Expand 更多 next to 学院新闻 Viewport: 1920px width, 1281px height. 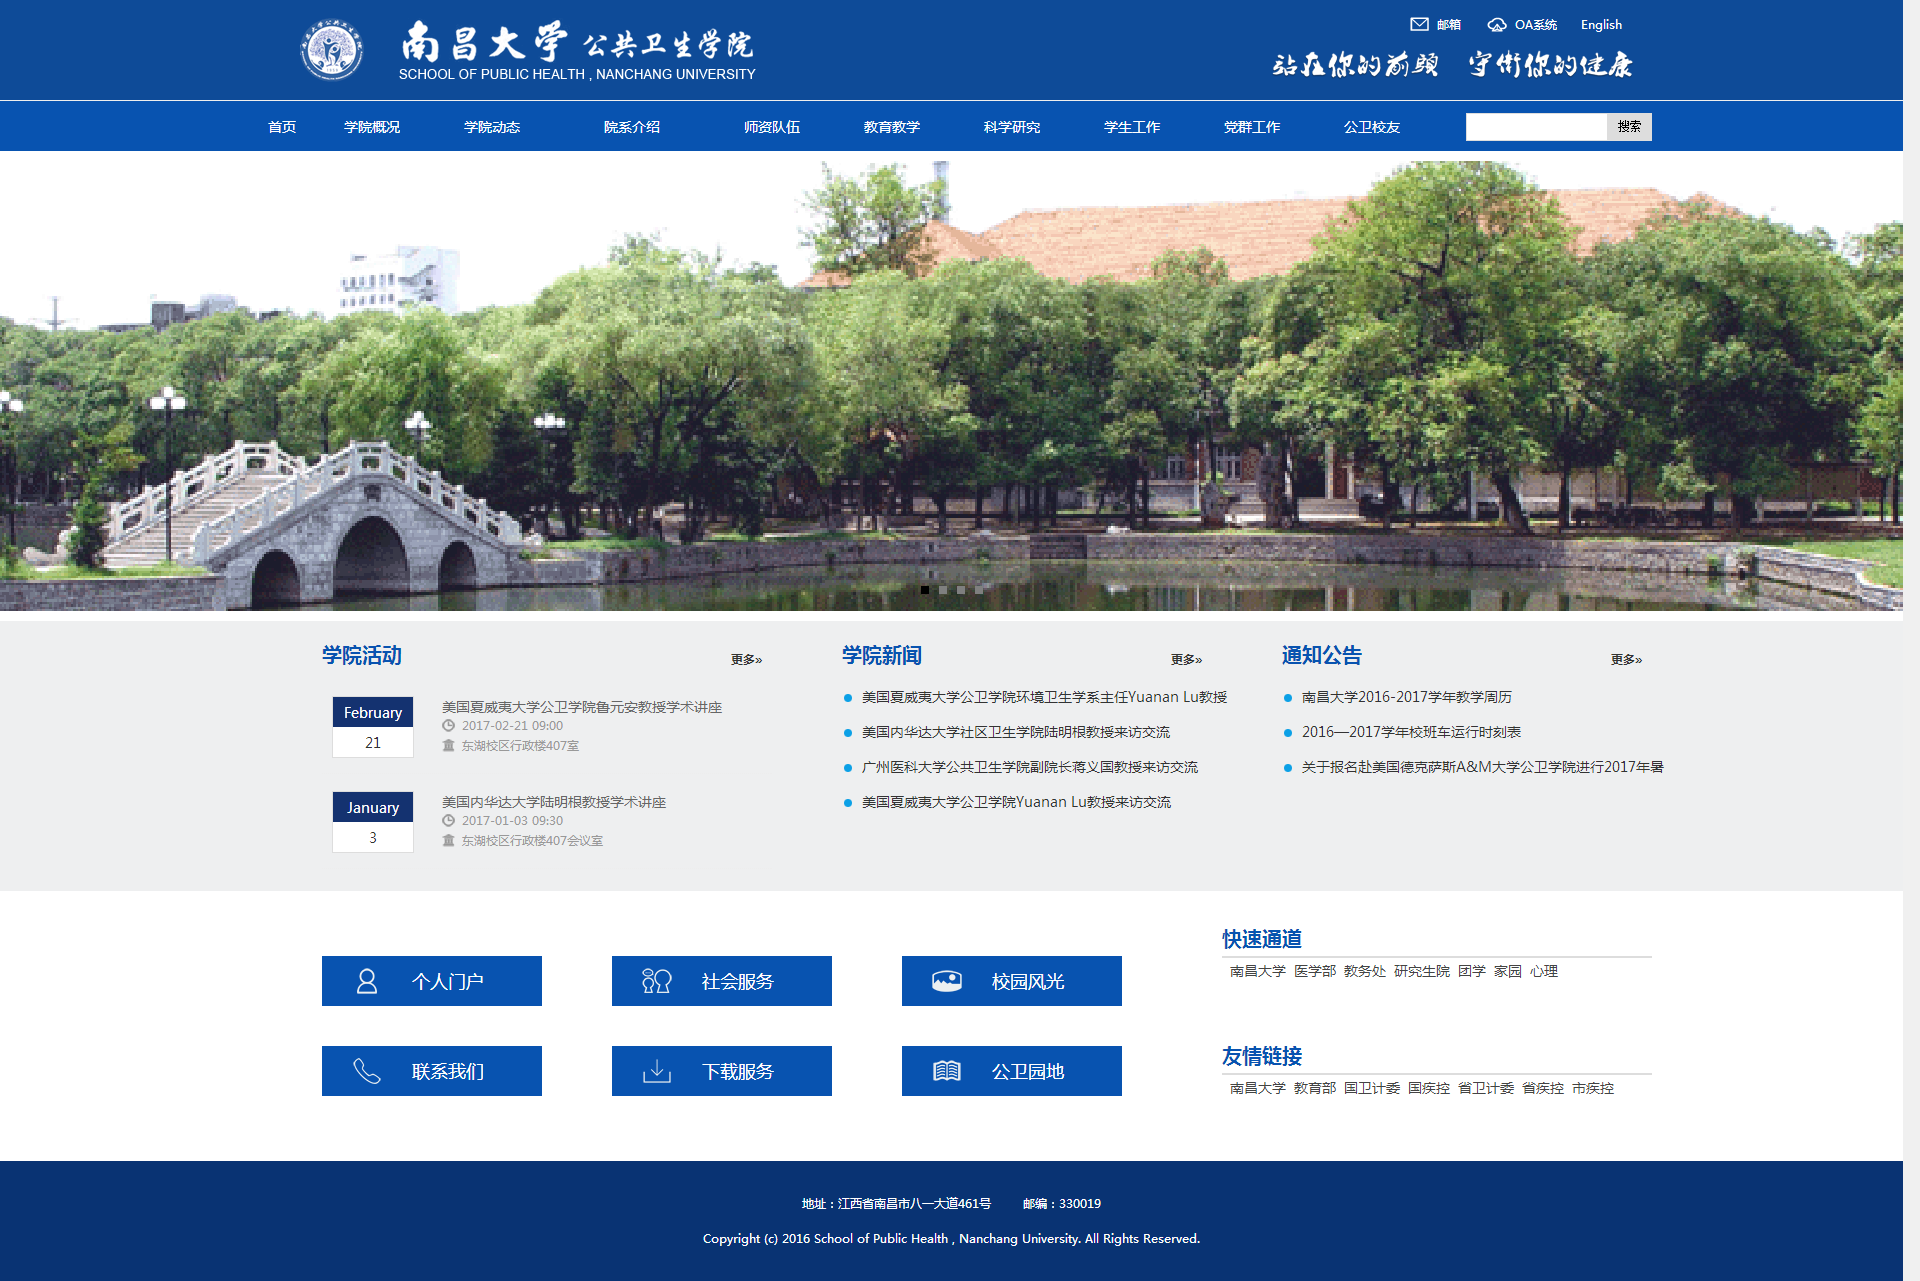(1186, 659)
